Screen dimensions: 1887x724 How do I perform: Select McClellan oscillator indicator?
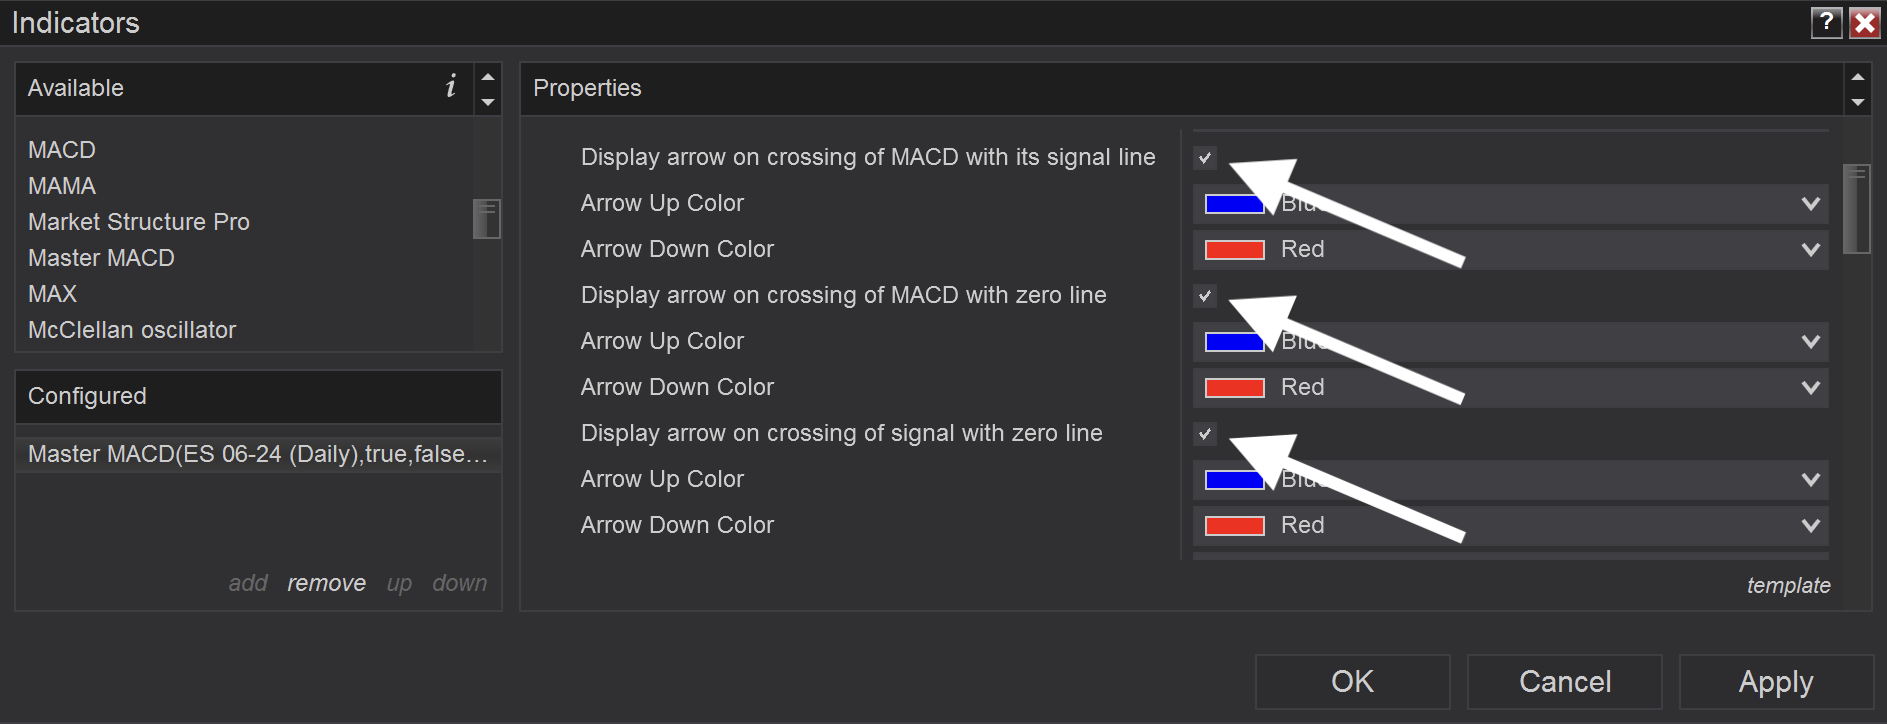tap(132, 330)
